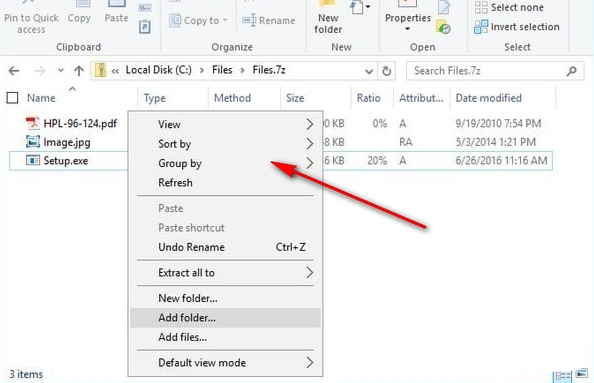Click the Back navigation arrow
Viewport: 594px width, 383px height.
pos(14,71)
